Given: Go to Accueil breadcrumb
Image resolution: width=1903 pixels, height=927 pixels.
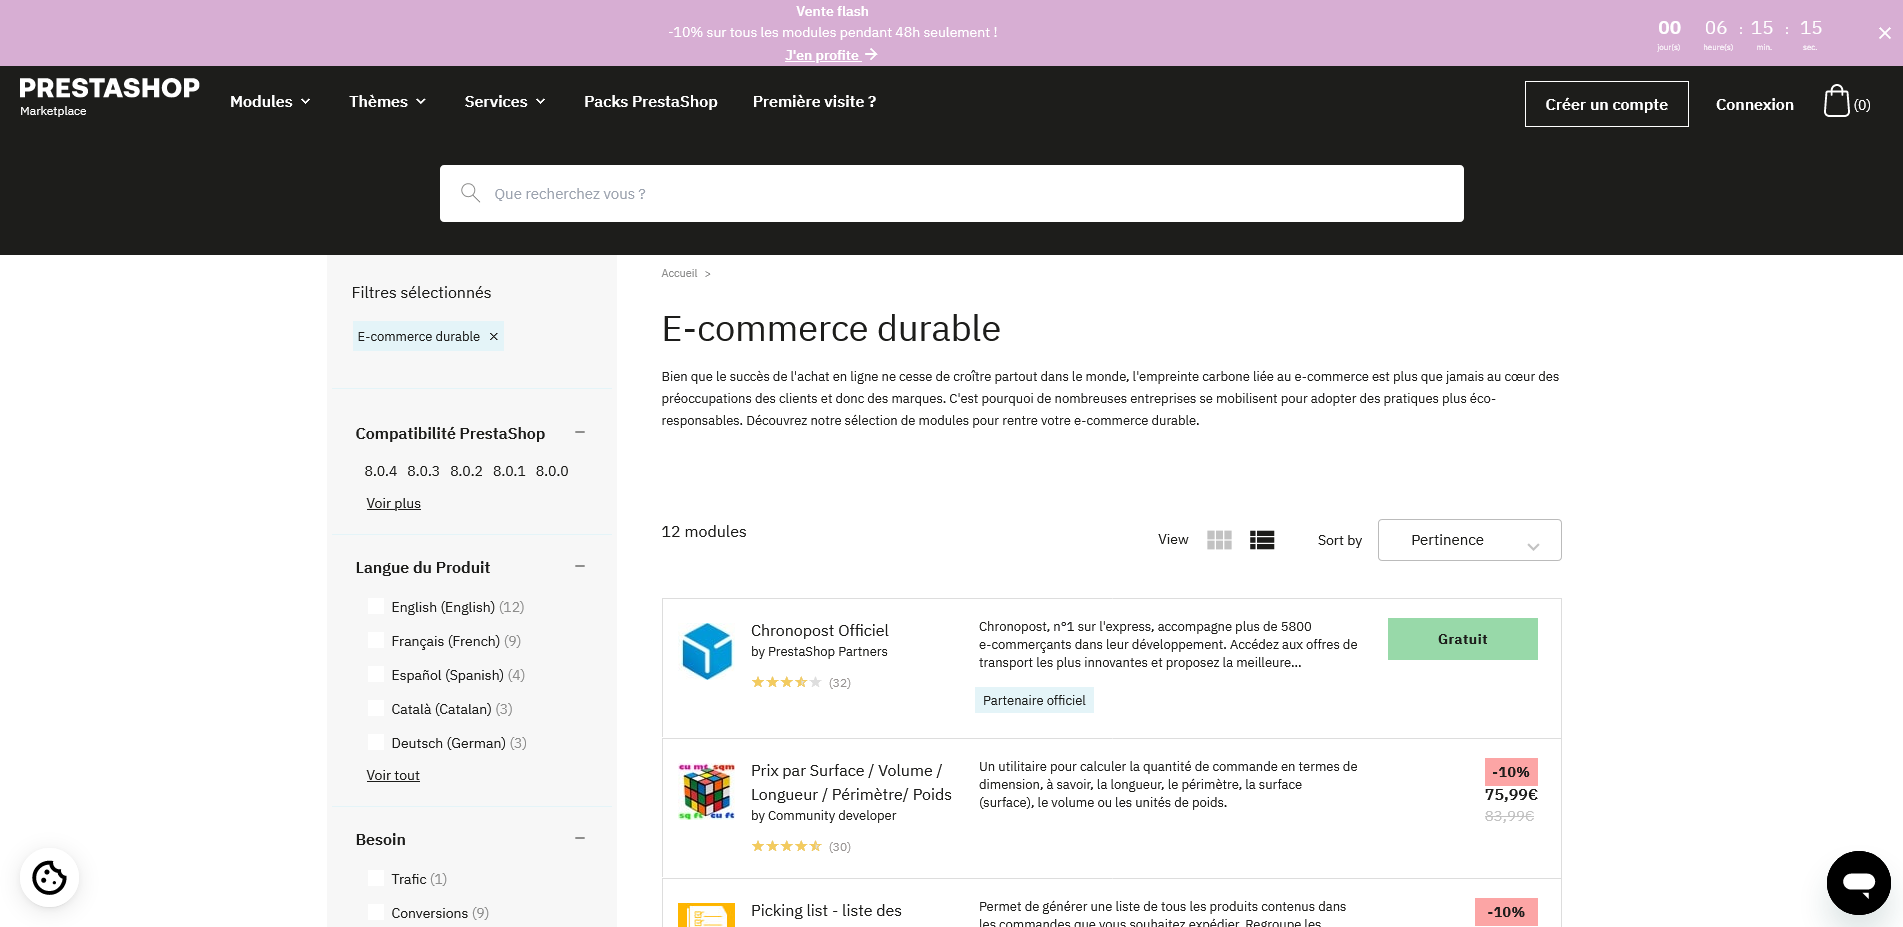Looking at the screenshot, I should [x=679, y=273].
